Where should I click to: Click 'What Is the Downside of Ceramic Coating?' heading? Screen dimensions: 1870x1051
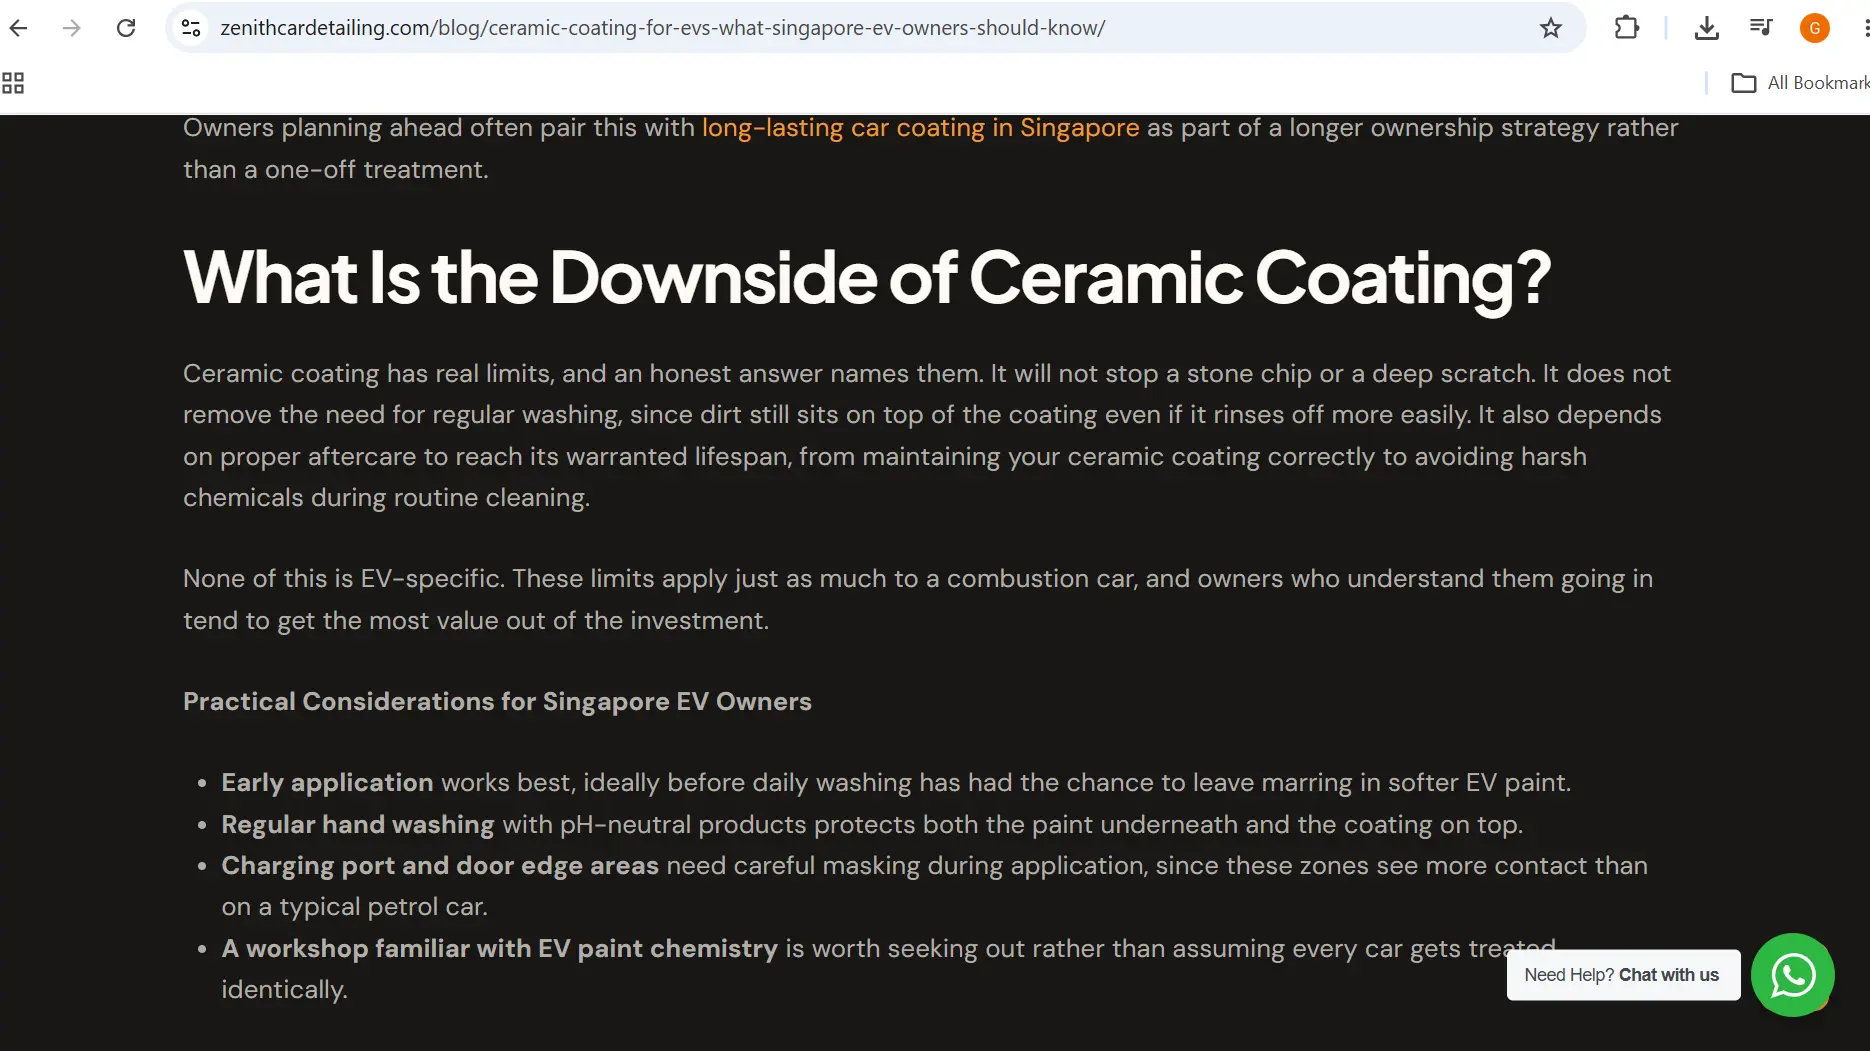[867, 277]
